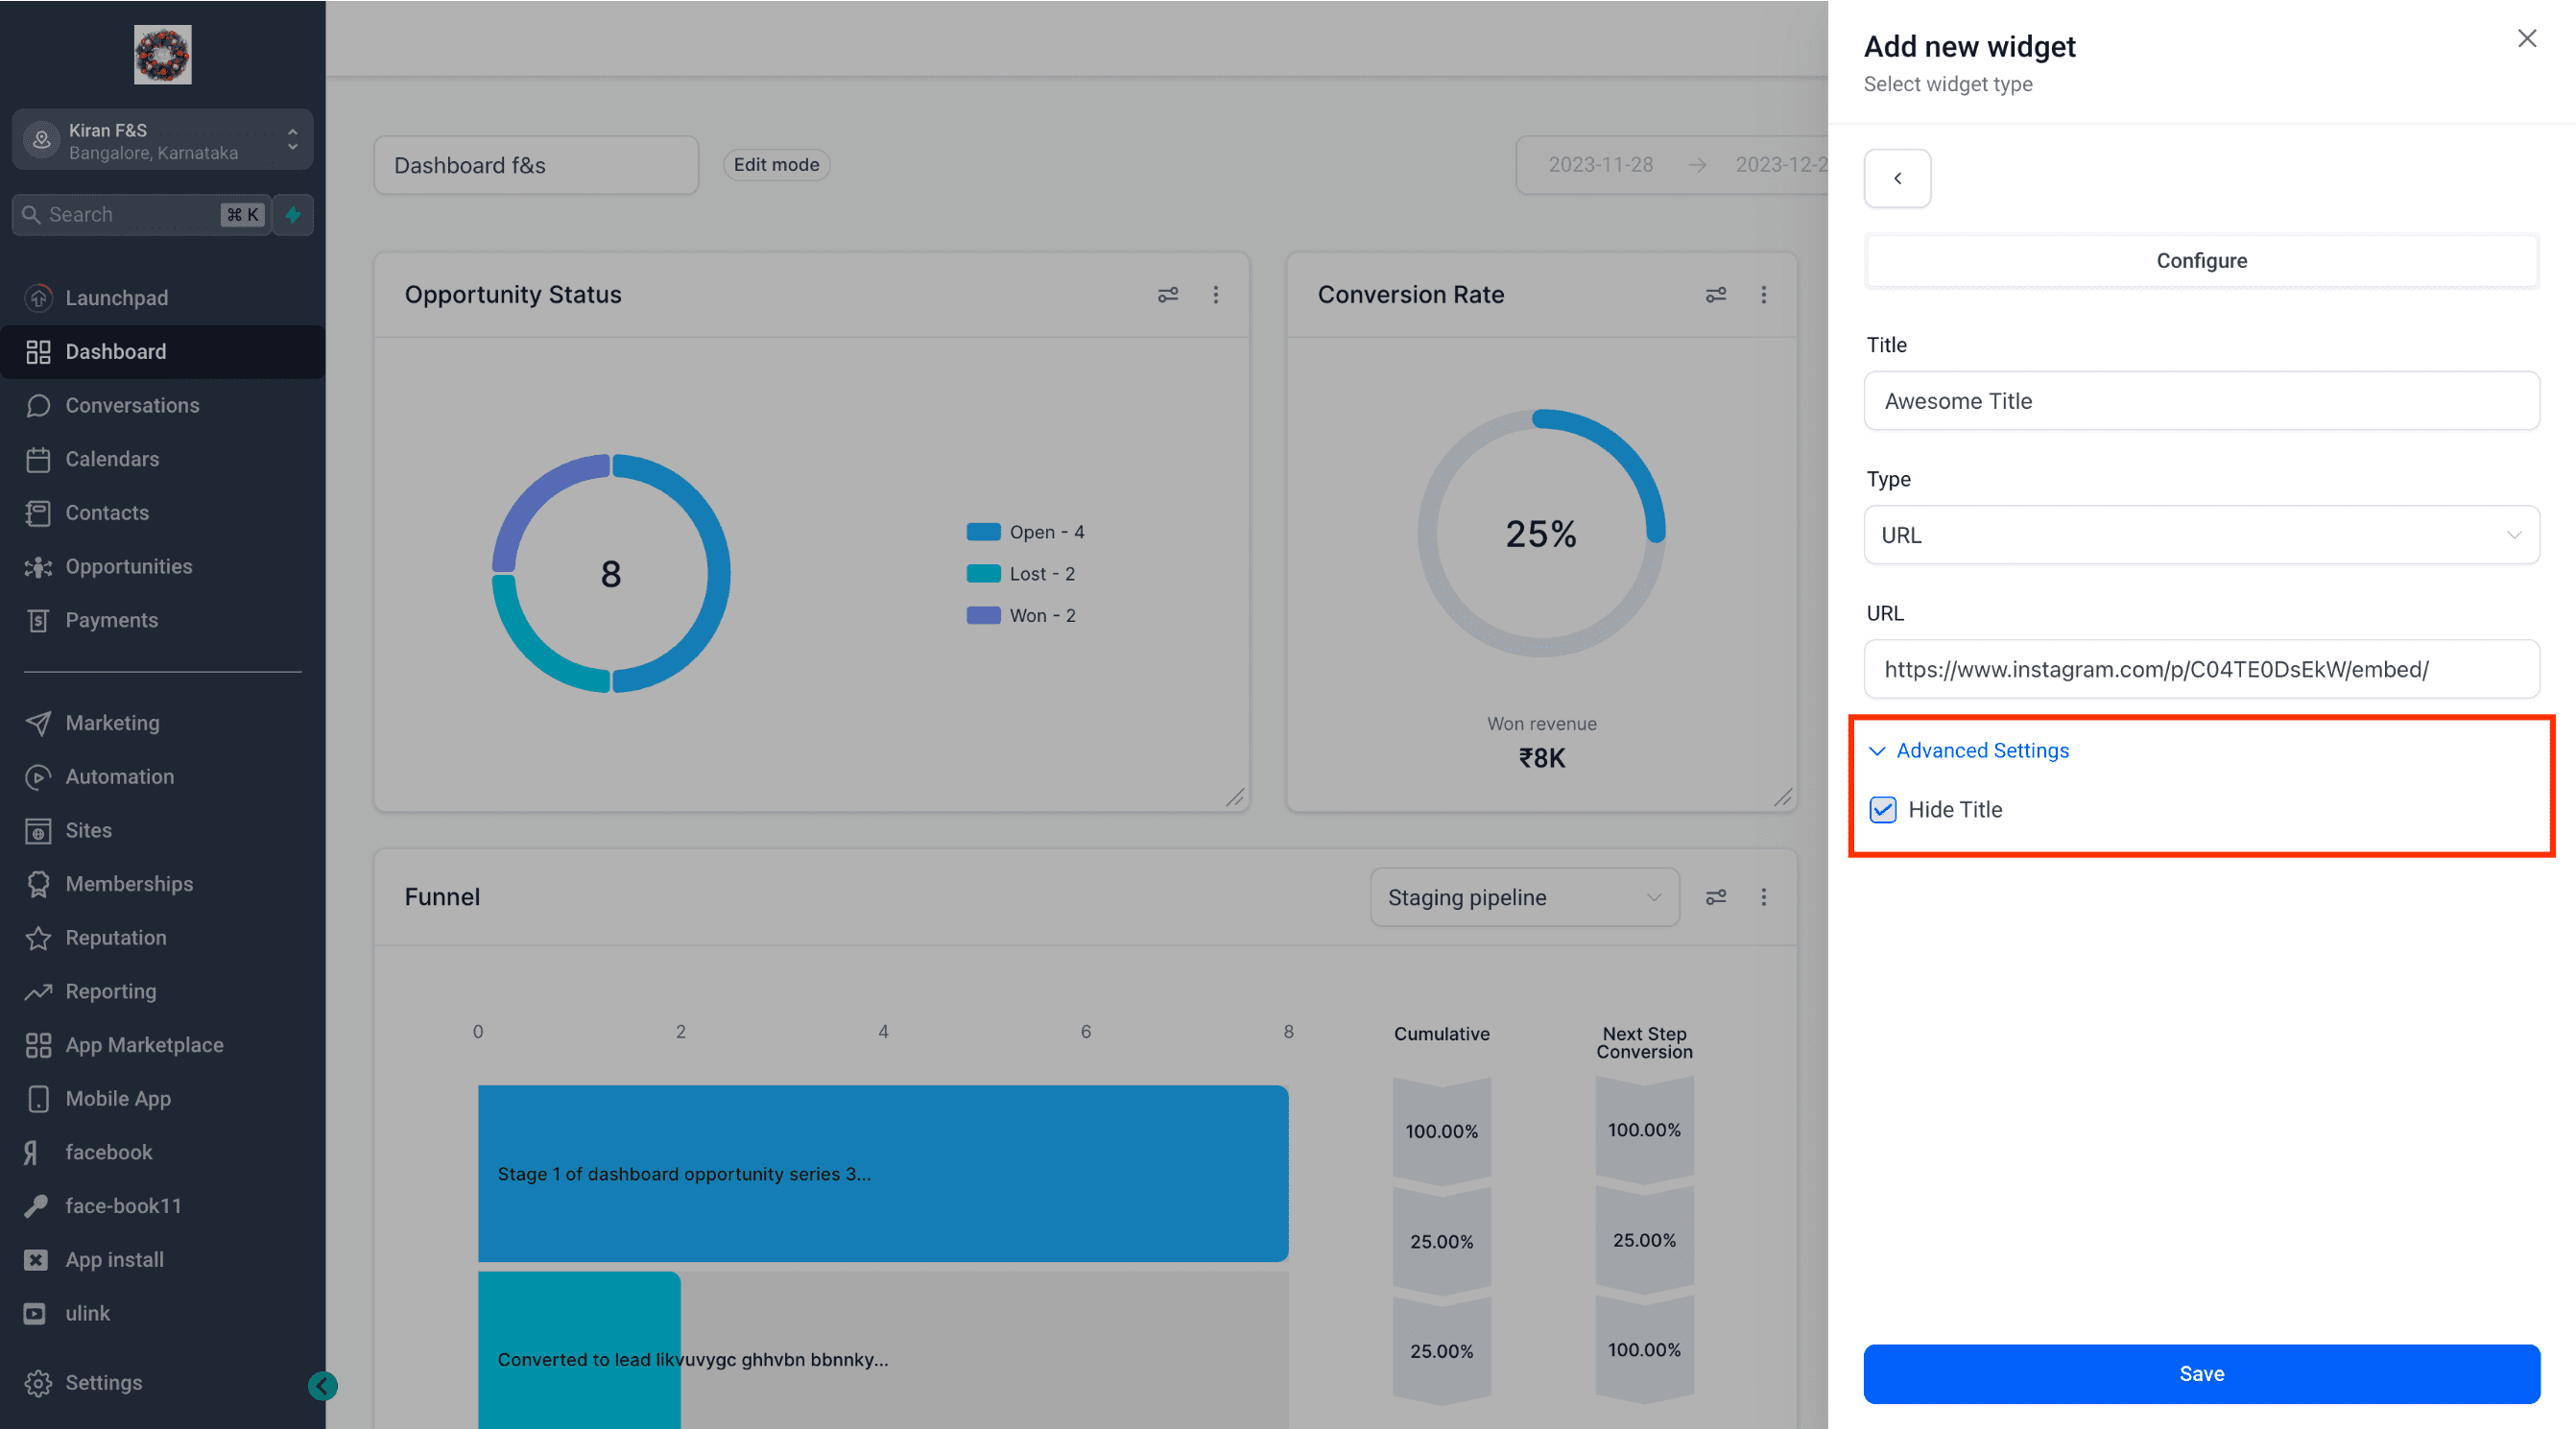Select the Configure tab

tap(2202, 260)
